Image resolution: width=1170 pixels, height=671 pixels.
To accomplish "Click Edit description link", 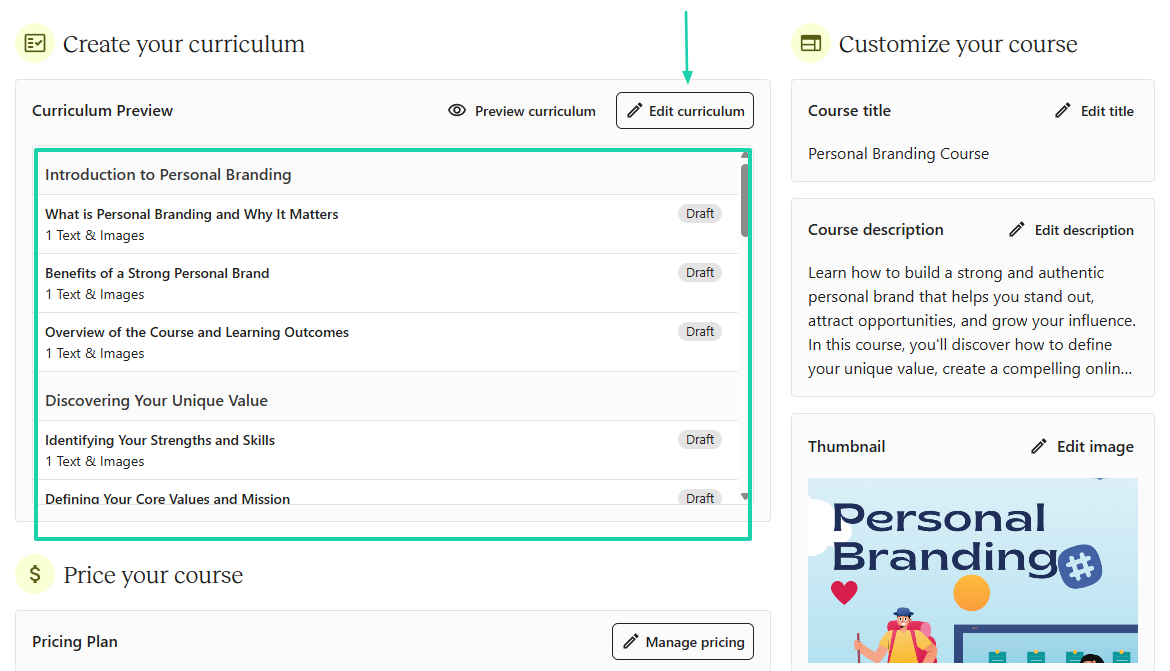I will (1071, 230).
